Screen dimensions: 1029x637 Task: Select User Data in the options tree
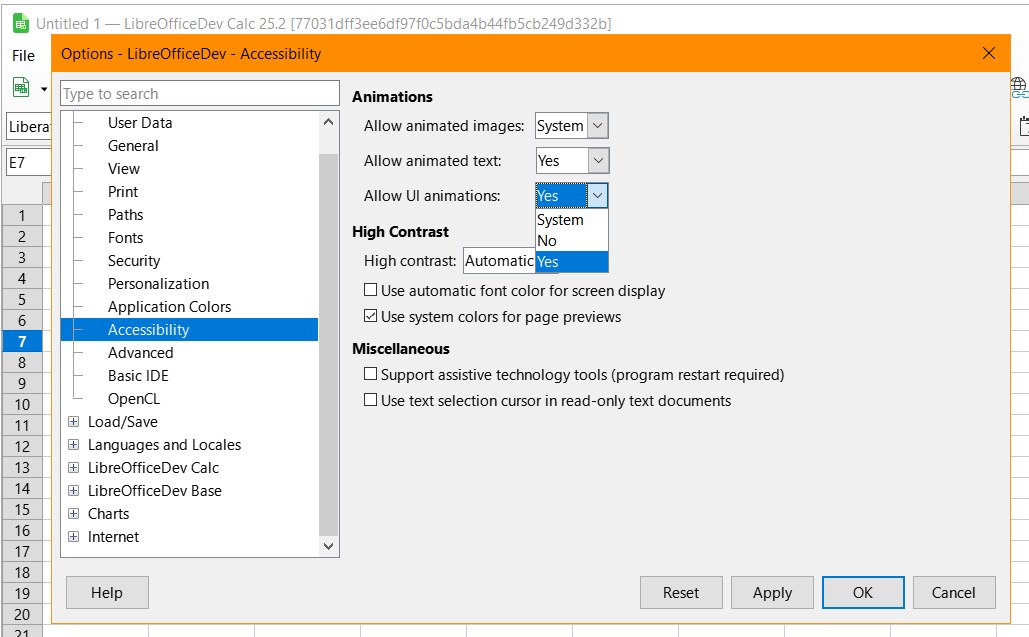[x=140, y=123]
